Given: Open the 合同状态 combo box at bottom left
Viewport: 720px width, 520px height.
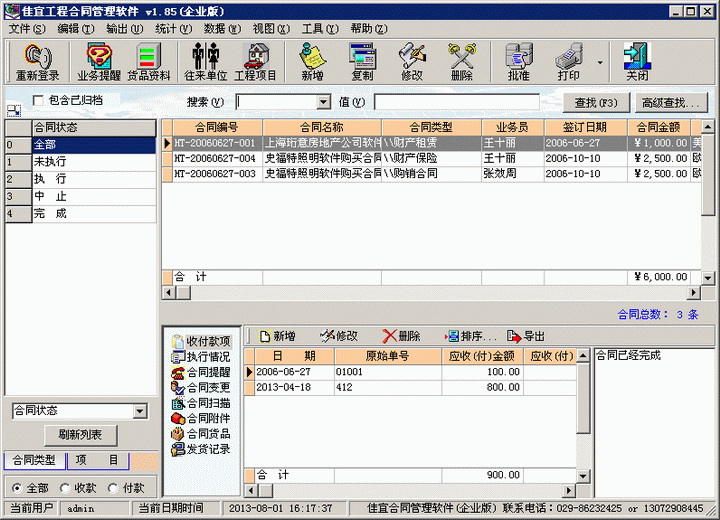Looking at the screenshot, I should click(139, 411).
